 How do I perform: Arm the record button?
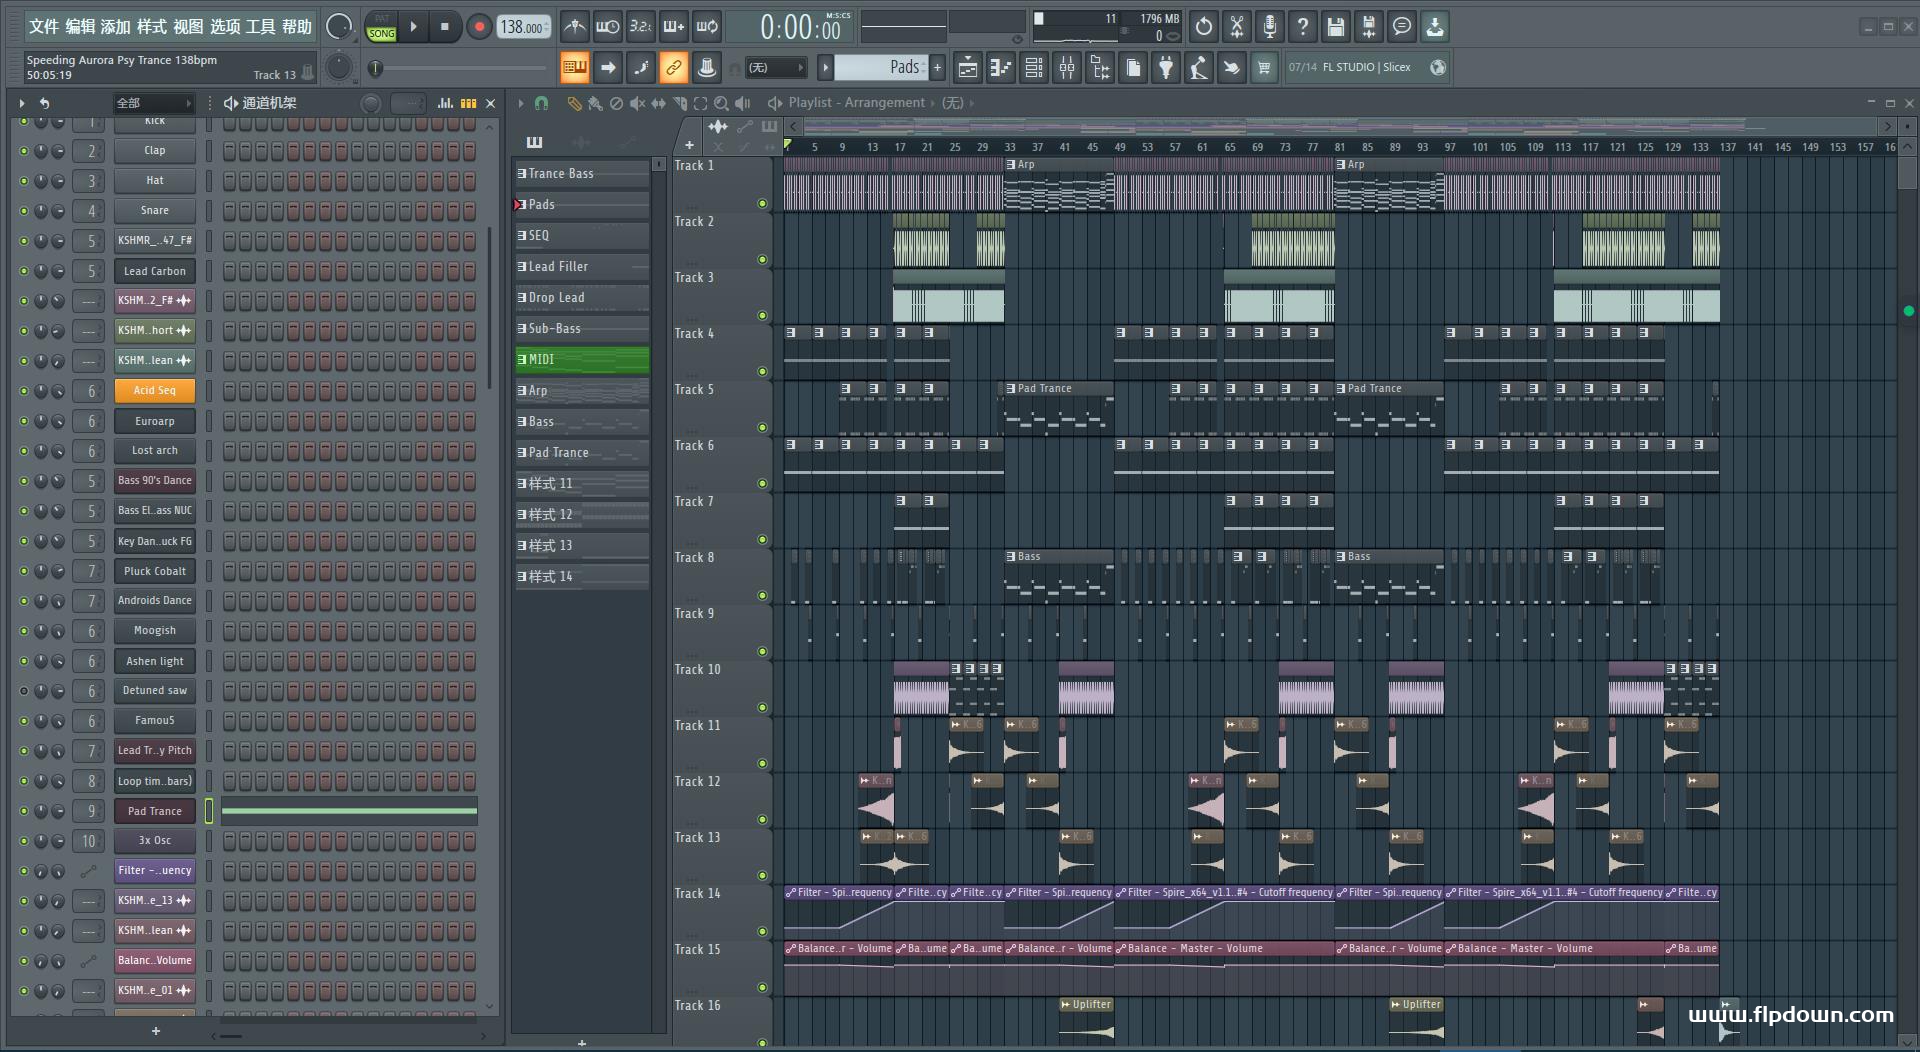(x=479, y=27)
